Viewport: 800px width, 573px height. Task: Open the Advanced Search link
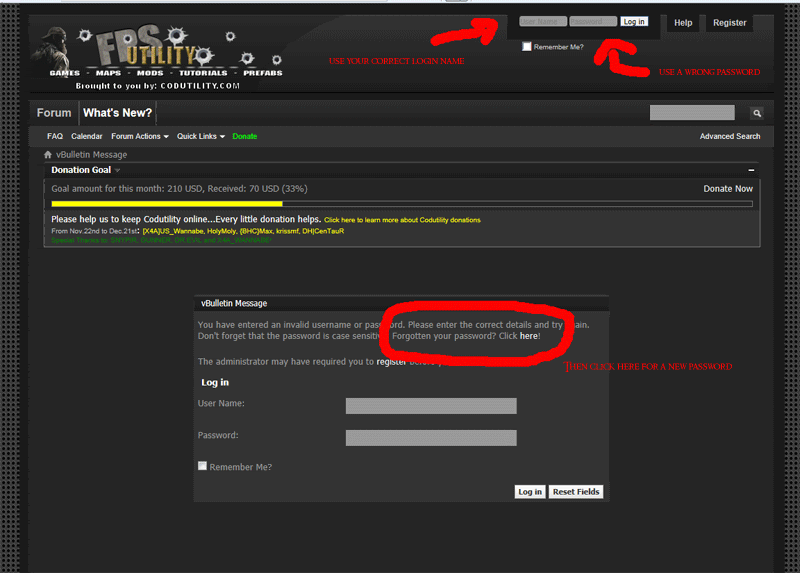coord(729,136)
